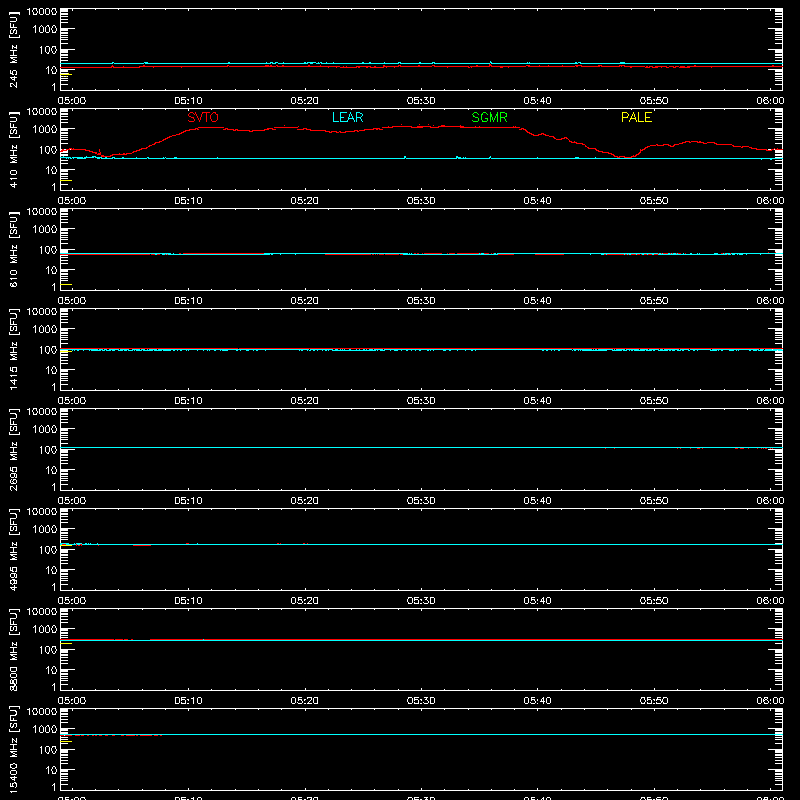Image resolution: width=800 pixels, height=800 pixels.
Task: Select the 1415 MHz [SFU] axis title
Action: (x=13, y=349)
